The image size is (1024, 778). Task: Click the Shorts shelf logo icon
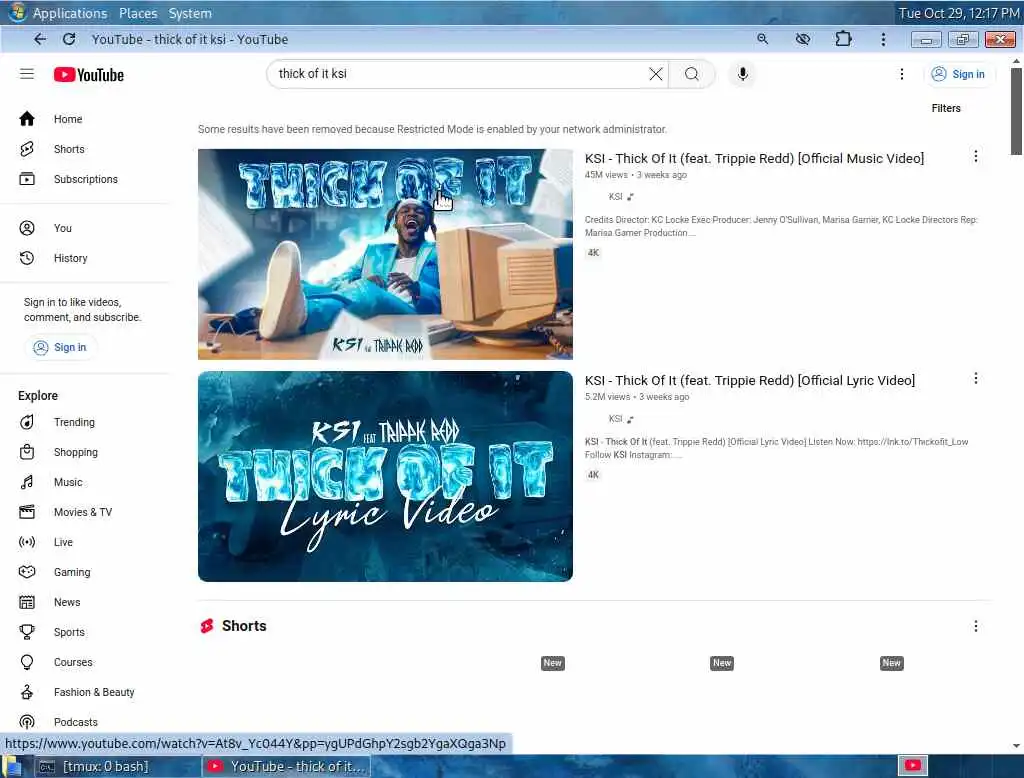207,626
